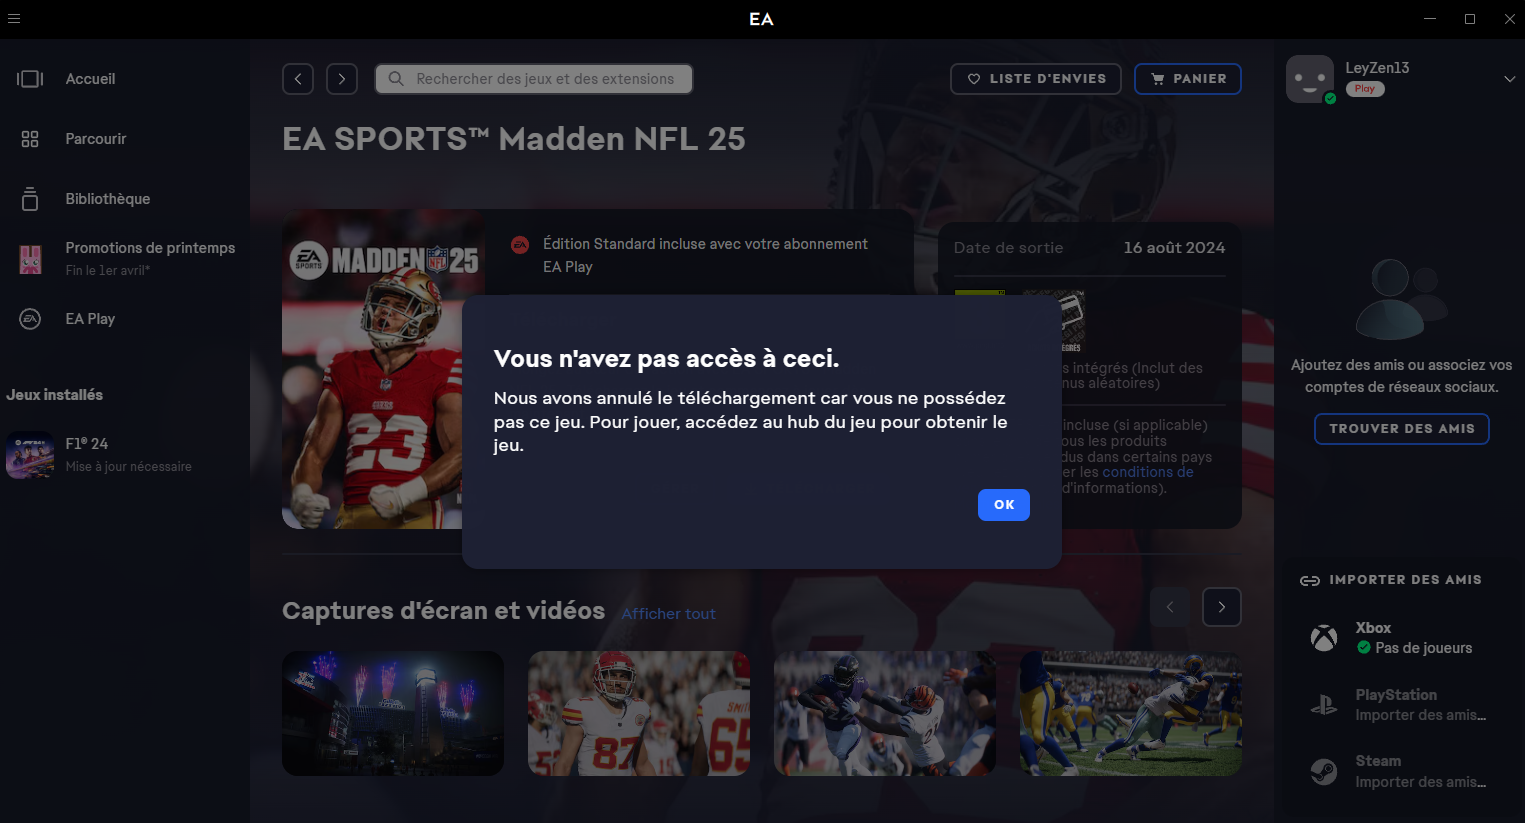Click PlayStation Importer des amis entry

(1402, 705)
